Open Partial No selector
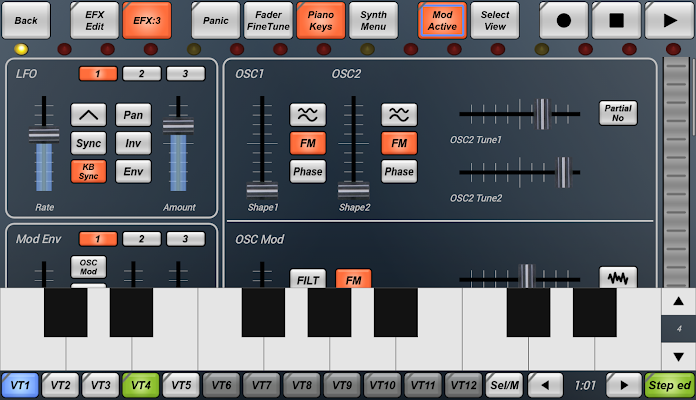This screenshot has width=696, height=400. point(618,113)
